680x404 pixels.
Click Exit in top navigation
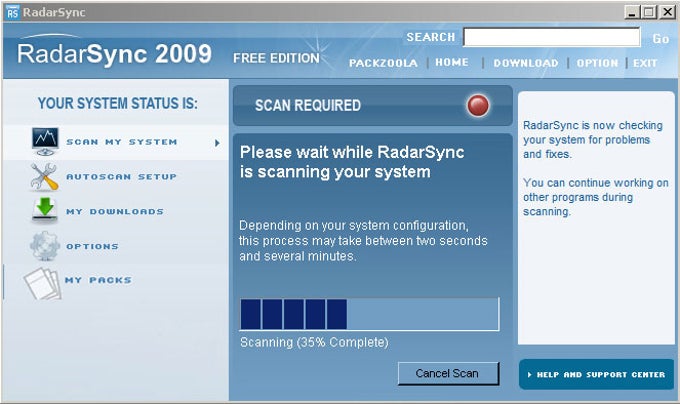coord(645,63)
